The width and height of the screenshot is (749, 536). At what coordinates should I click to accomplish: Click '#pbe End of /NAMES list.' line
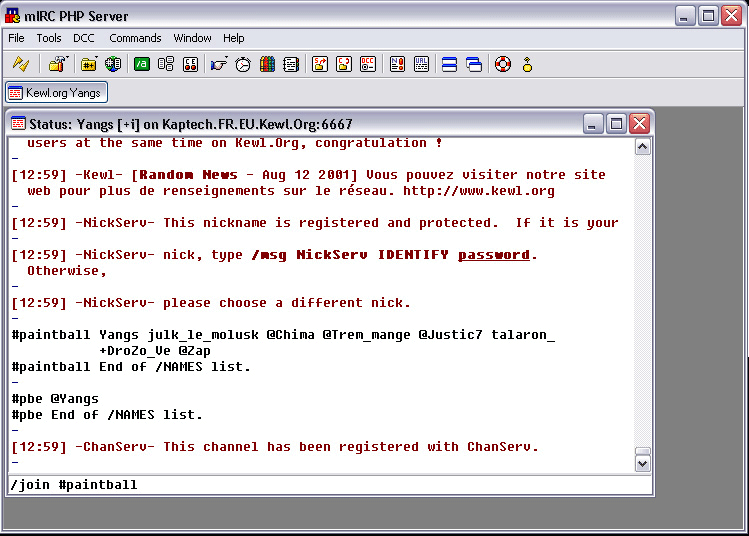click(x=107, y=415)
